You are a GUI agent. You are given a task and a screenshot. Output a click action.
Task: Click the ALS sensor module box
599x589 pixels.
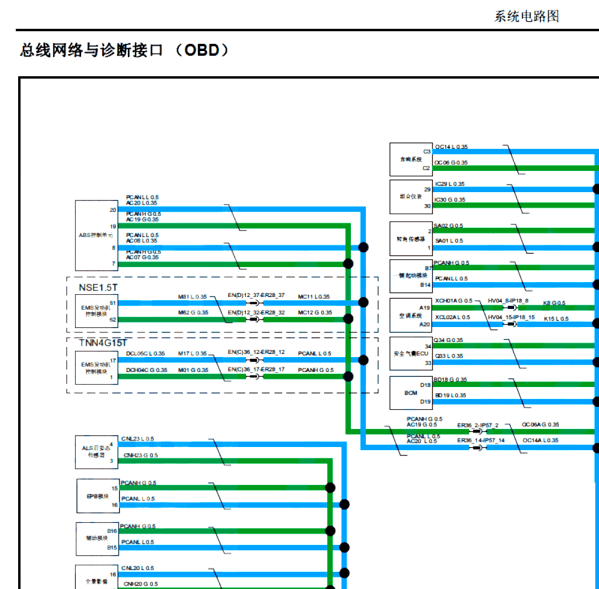(97, 452)
